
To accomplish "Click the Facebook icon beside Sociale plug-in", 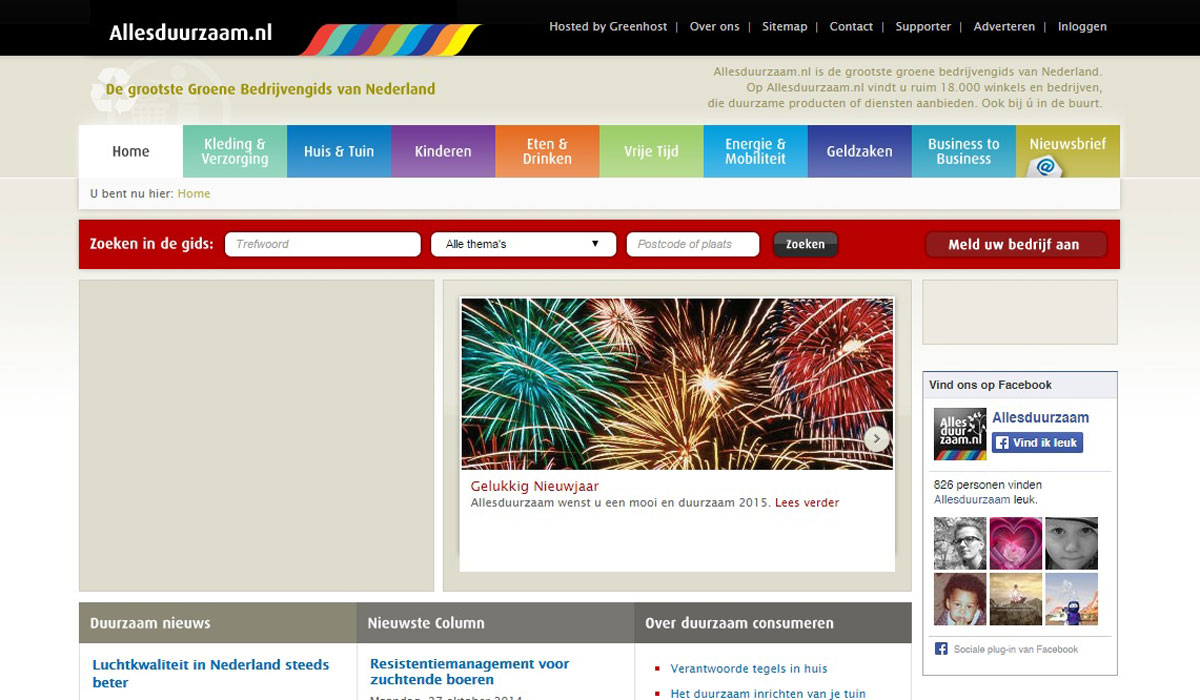I will (941, 649).
